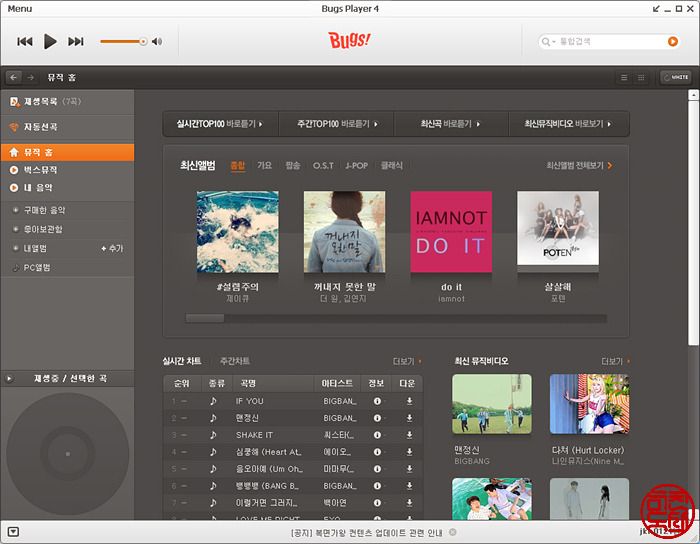Download 뱅뱅뱅 (BANG B.. track
This screenshot has height=544, width=700.
[x=409, y=486]
